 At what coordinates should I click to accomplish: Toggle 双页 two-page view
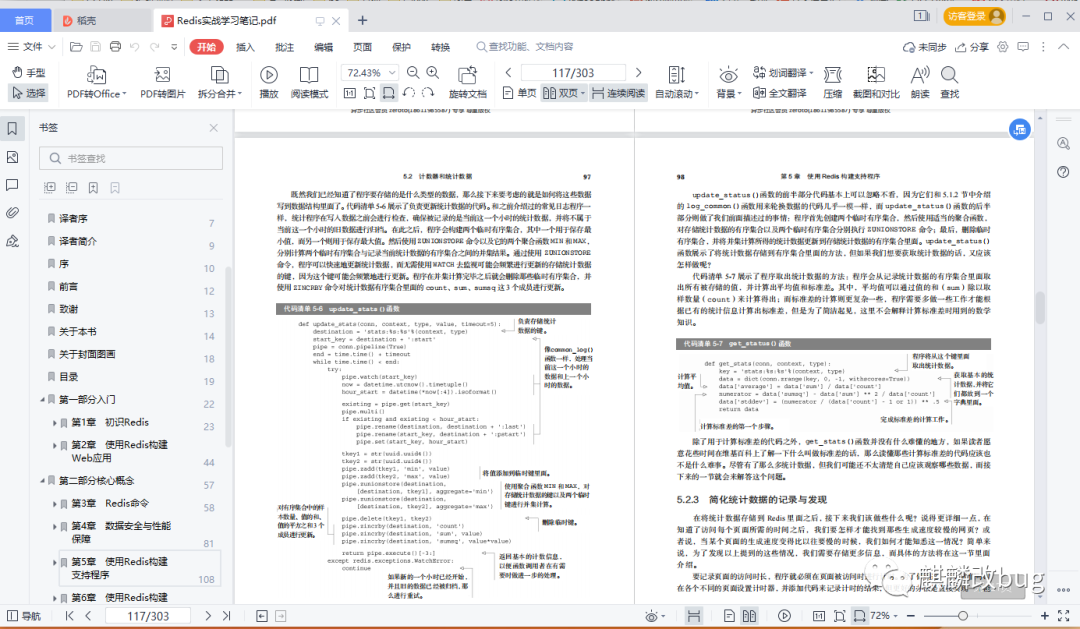coord(563,93)
